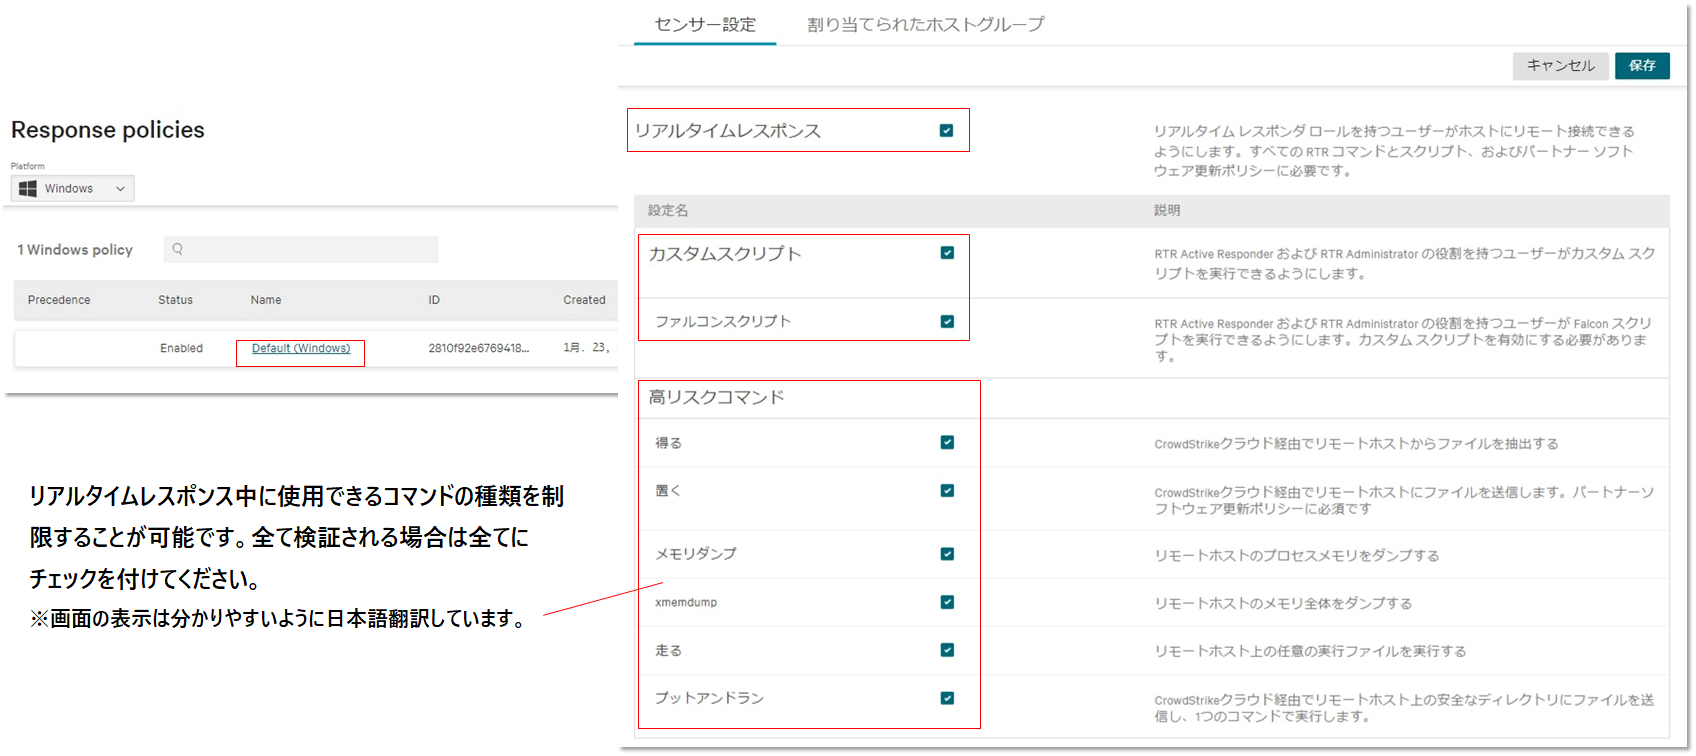1696x756 pixels.
Task: Select the Enabled status cell
Action: (x=181, y=349)
